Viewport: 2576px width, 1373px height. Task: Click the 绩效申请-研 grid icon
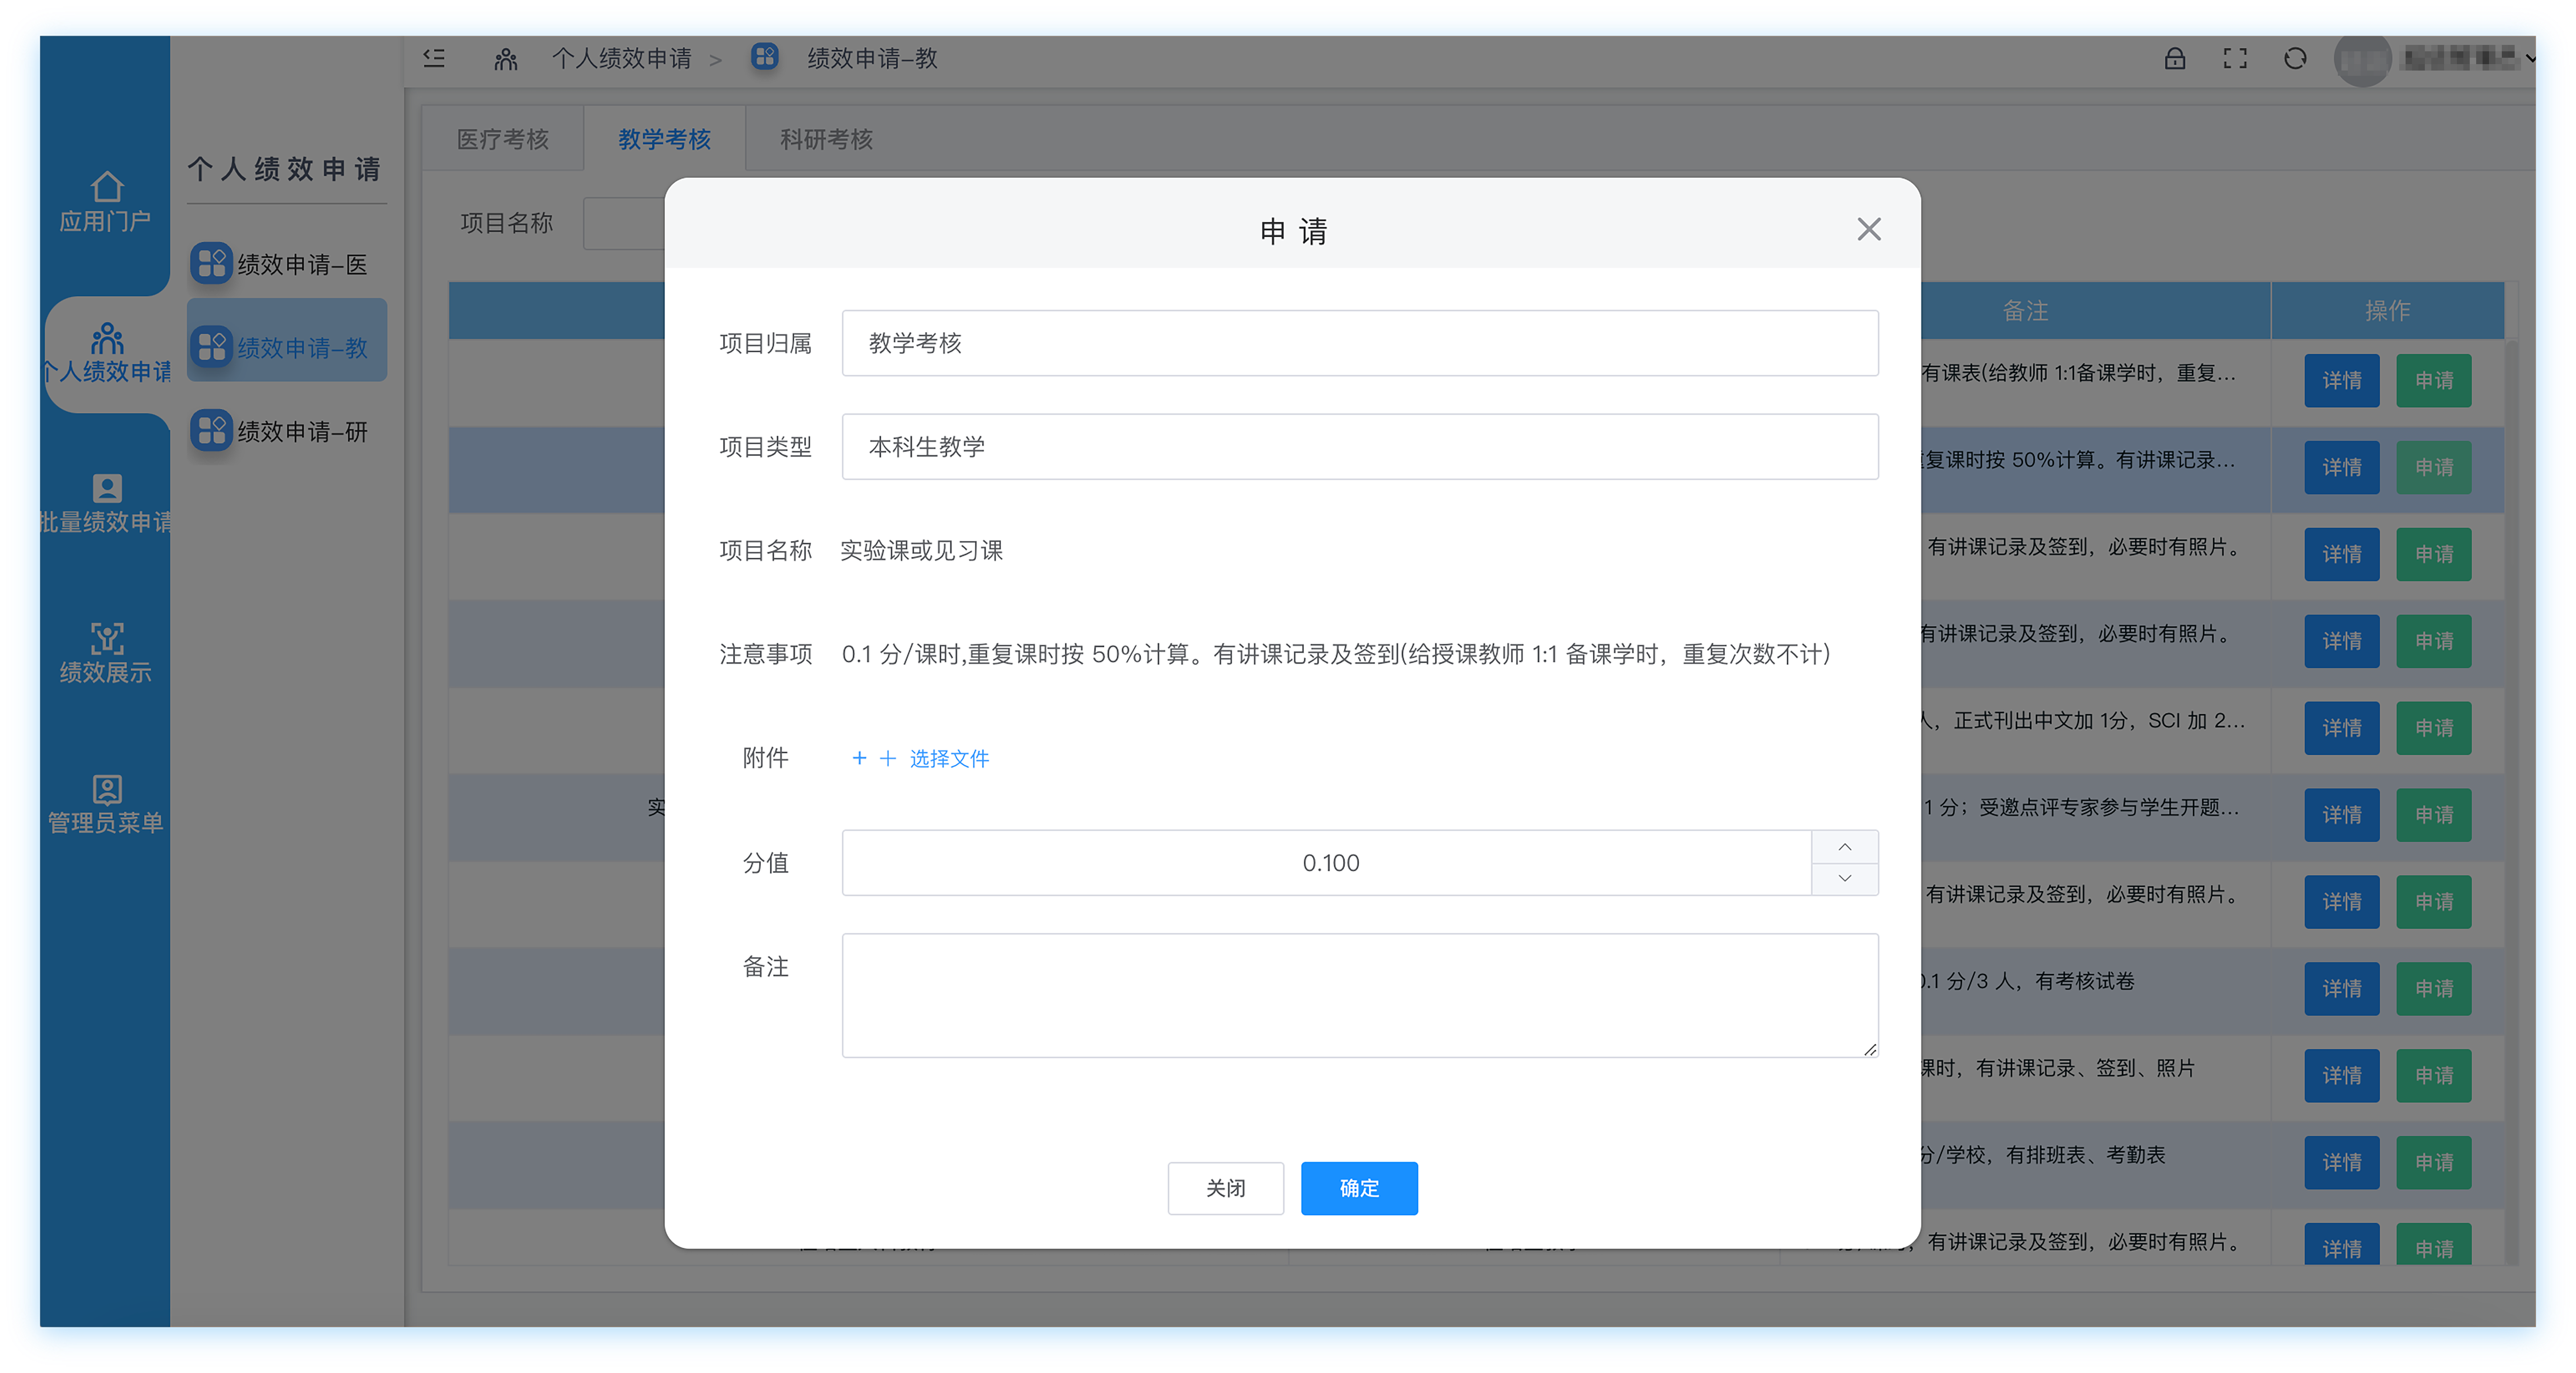[211, 430]
